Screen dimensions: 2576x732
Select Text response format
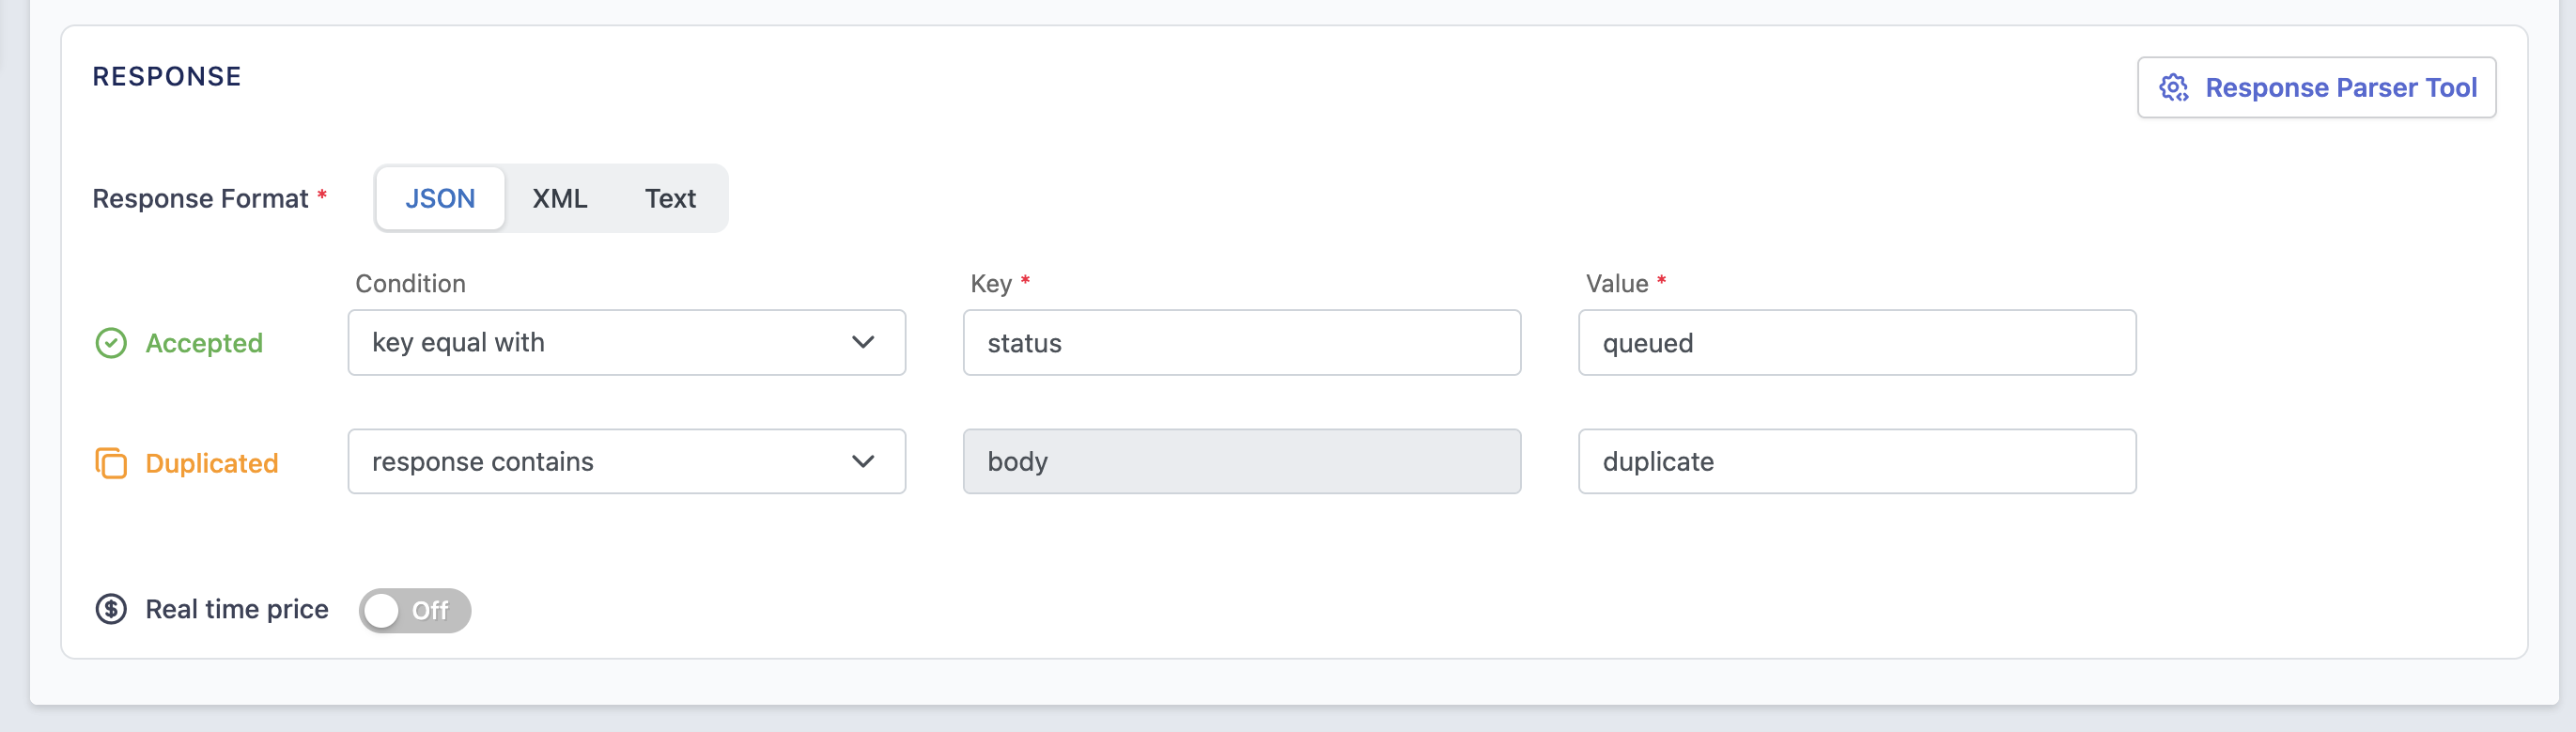[670, 198]
